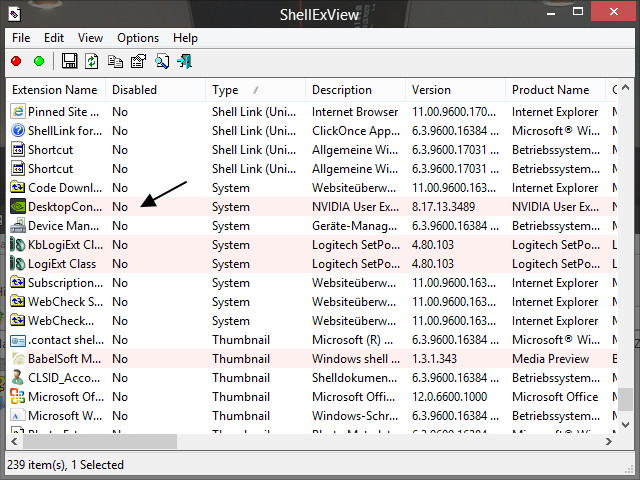
Task: Click the Microsoft W... row icon
Action: point(18,416)
